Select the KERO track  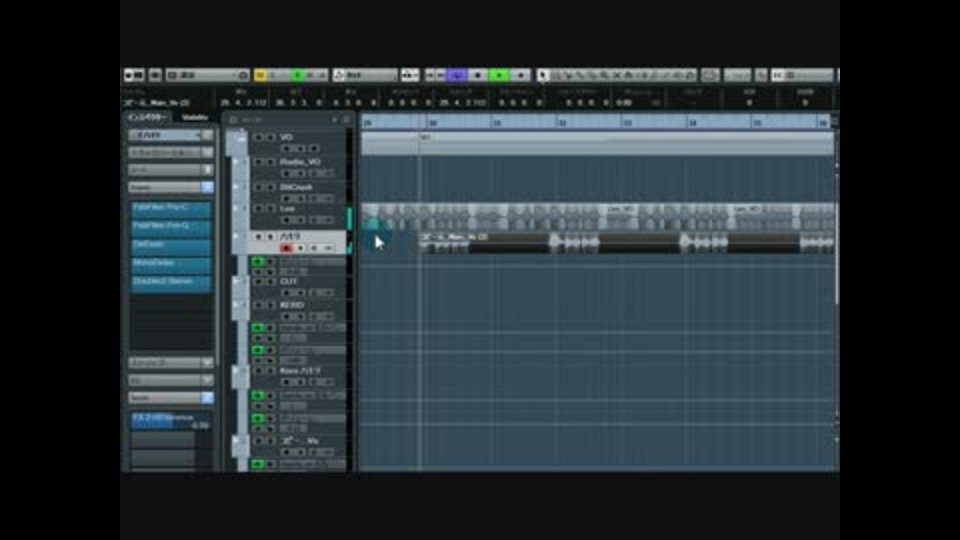291,305
